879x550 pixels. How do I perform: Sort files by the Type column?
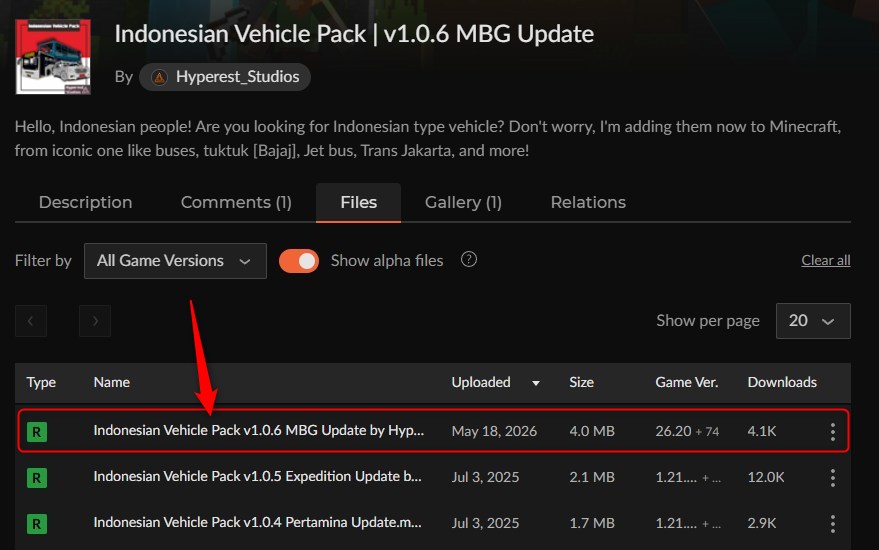(41, 382)
